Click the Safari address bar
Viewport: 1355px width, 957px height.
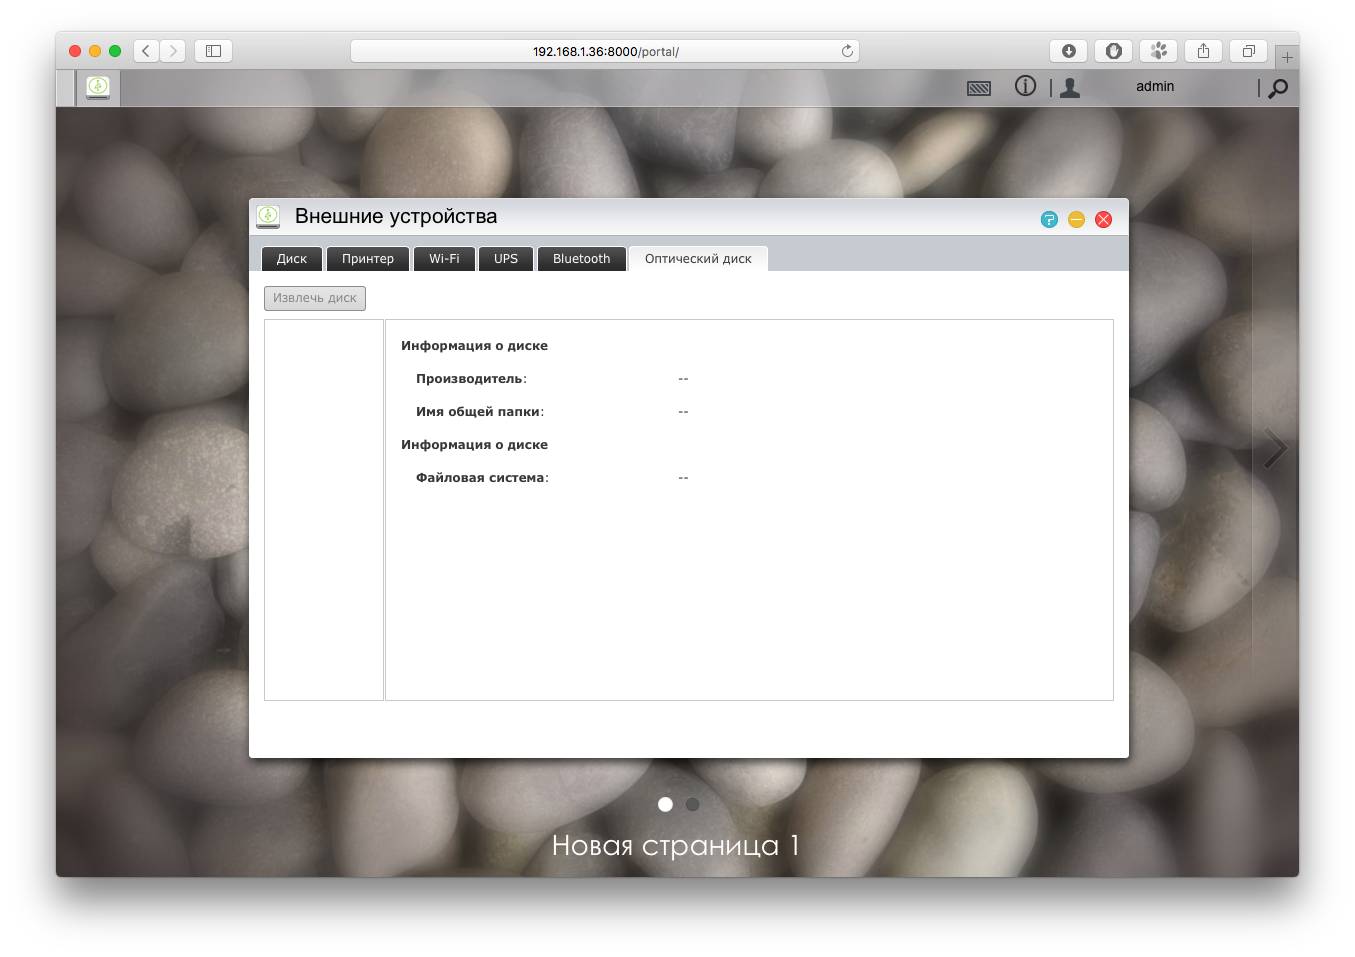605,51
